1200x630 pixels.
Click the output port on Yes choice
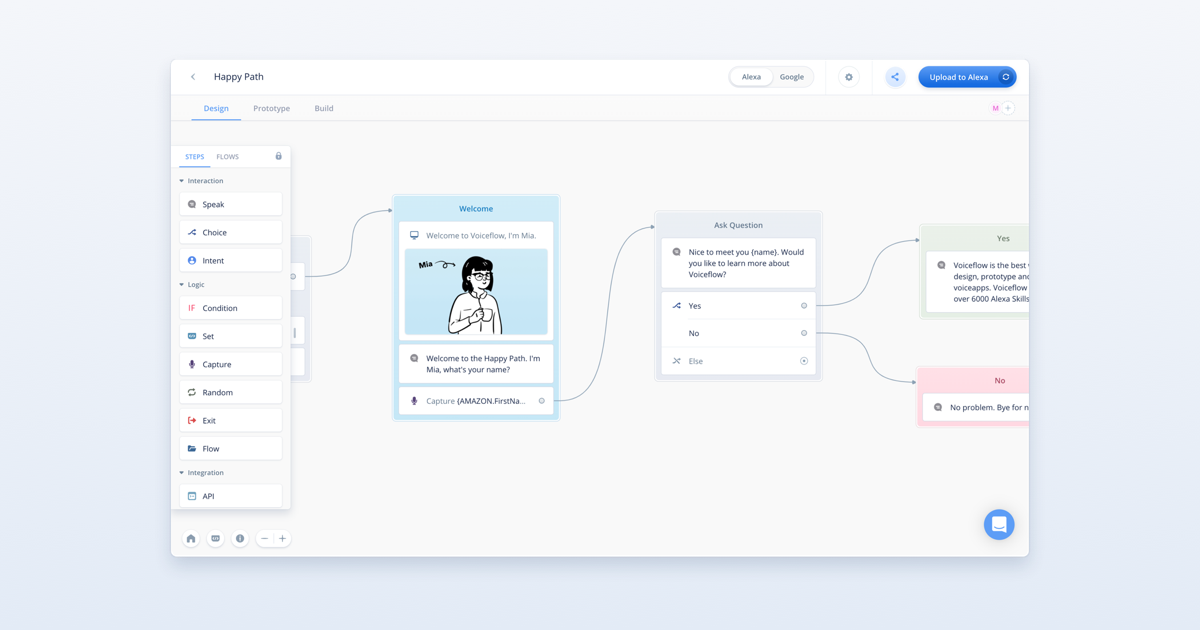[804, 306]
